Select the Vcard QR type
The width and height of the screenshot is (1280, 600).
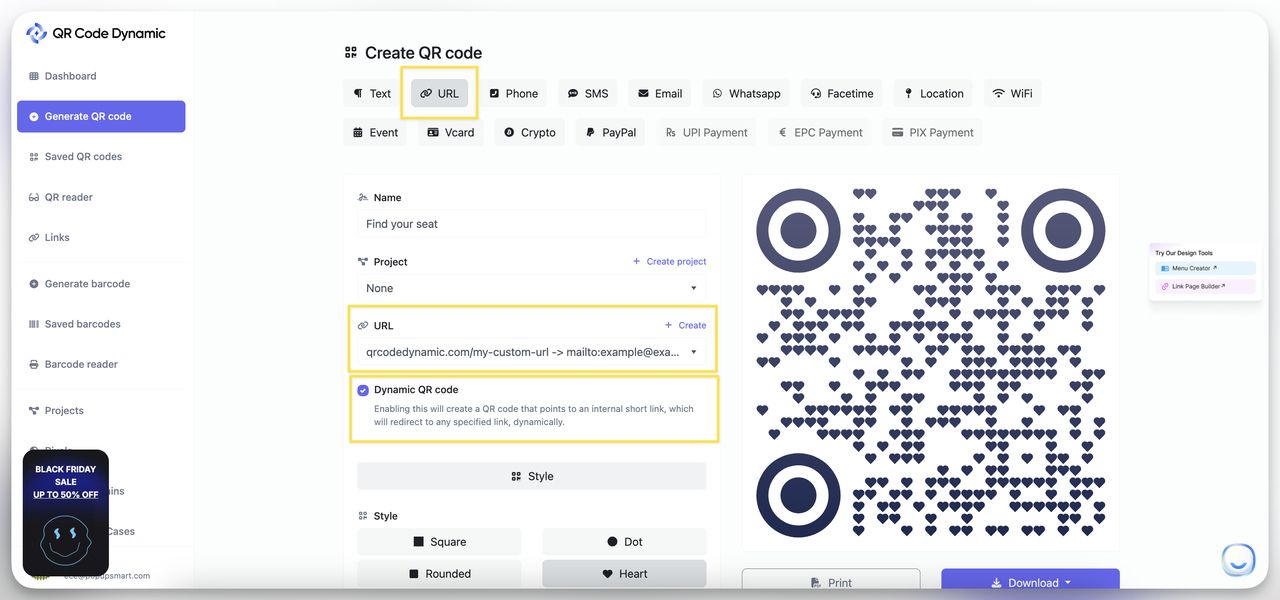(450, 132)
